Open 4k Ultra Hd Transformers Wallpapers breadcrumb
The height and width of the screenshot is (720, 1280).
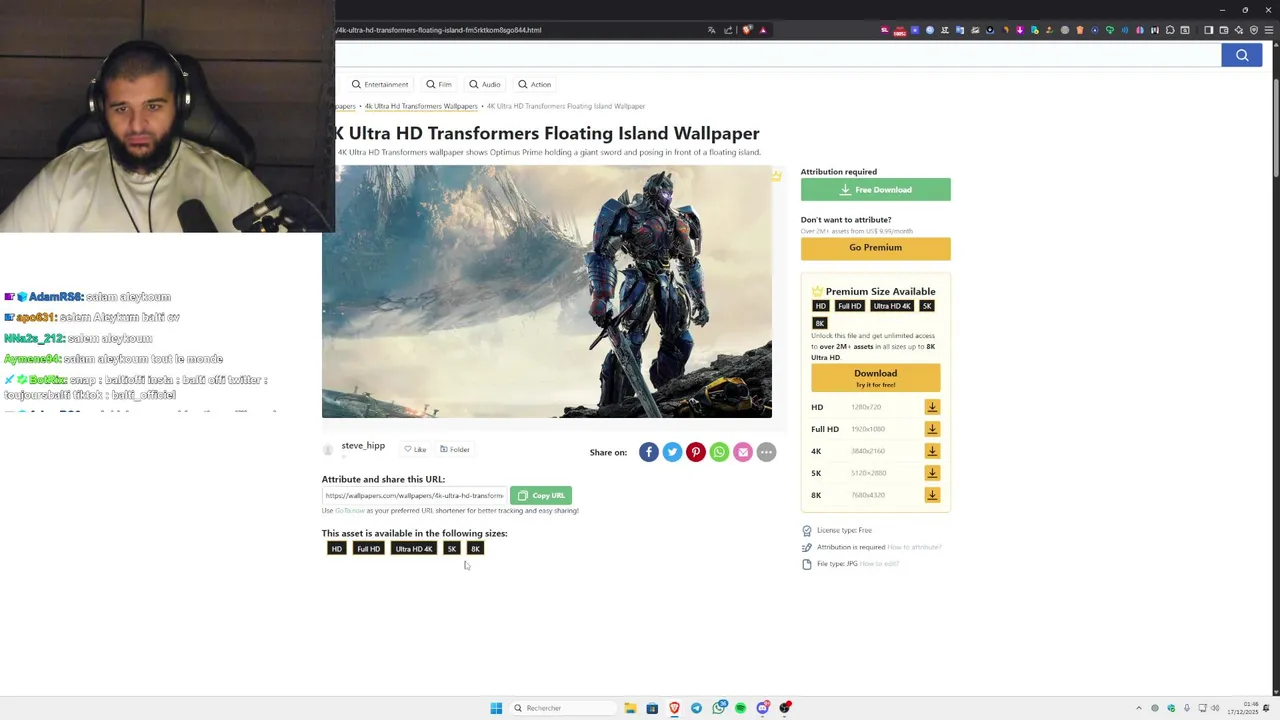click(421, 106)
